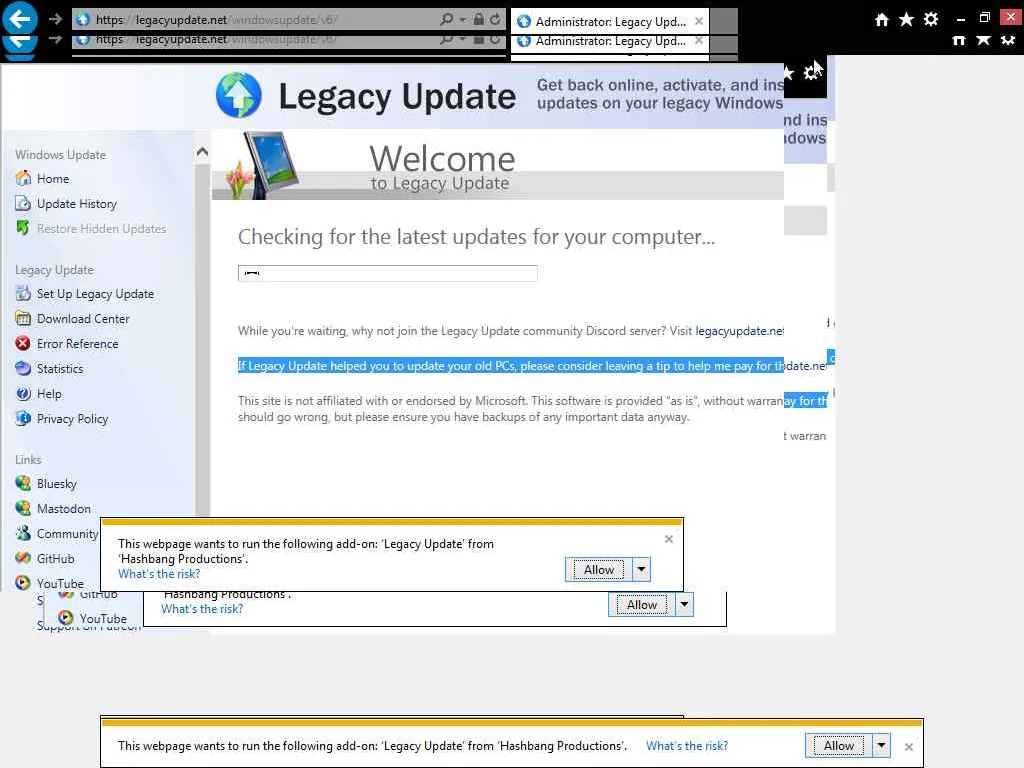Click the Help question mark icon
1024x768 pixels.
(23, 394)
